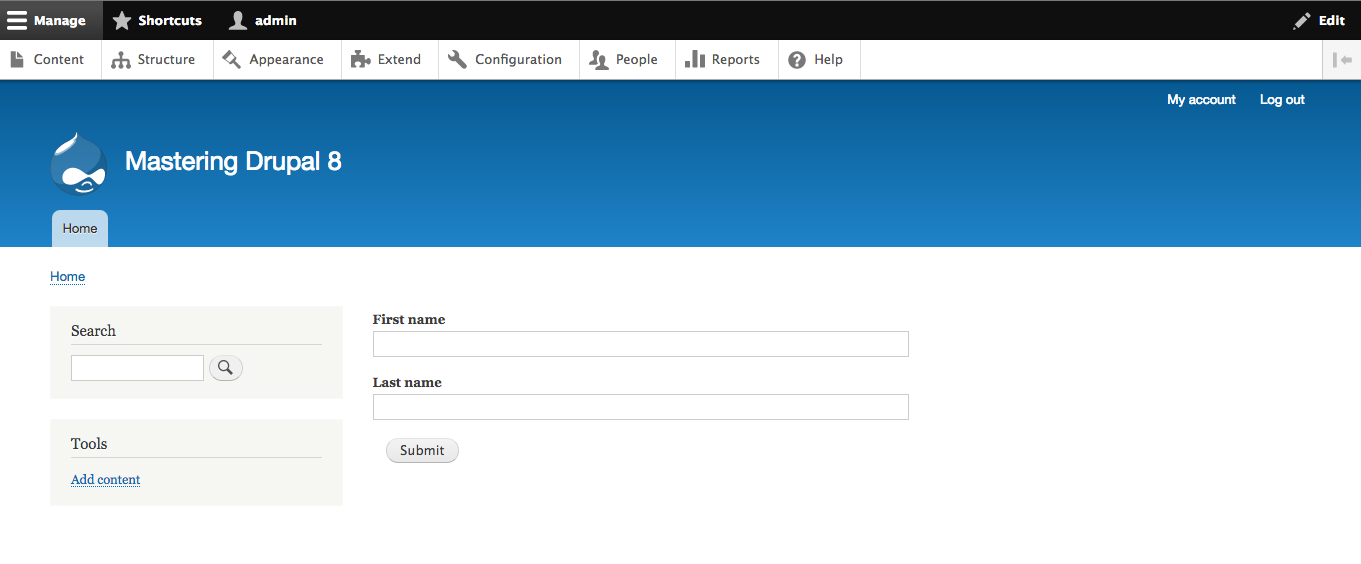Open the Shortcuts toolbar tab
Image resolution: width=1361 pixels, height=564 pixels.
click(160, 20)
